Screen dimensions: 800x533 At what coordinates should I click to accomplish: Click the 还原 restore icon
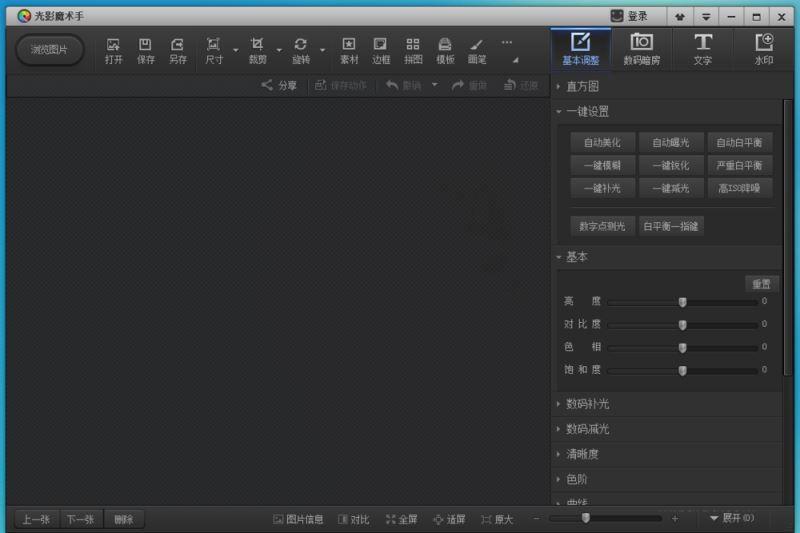coord(520,85)
